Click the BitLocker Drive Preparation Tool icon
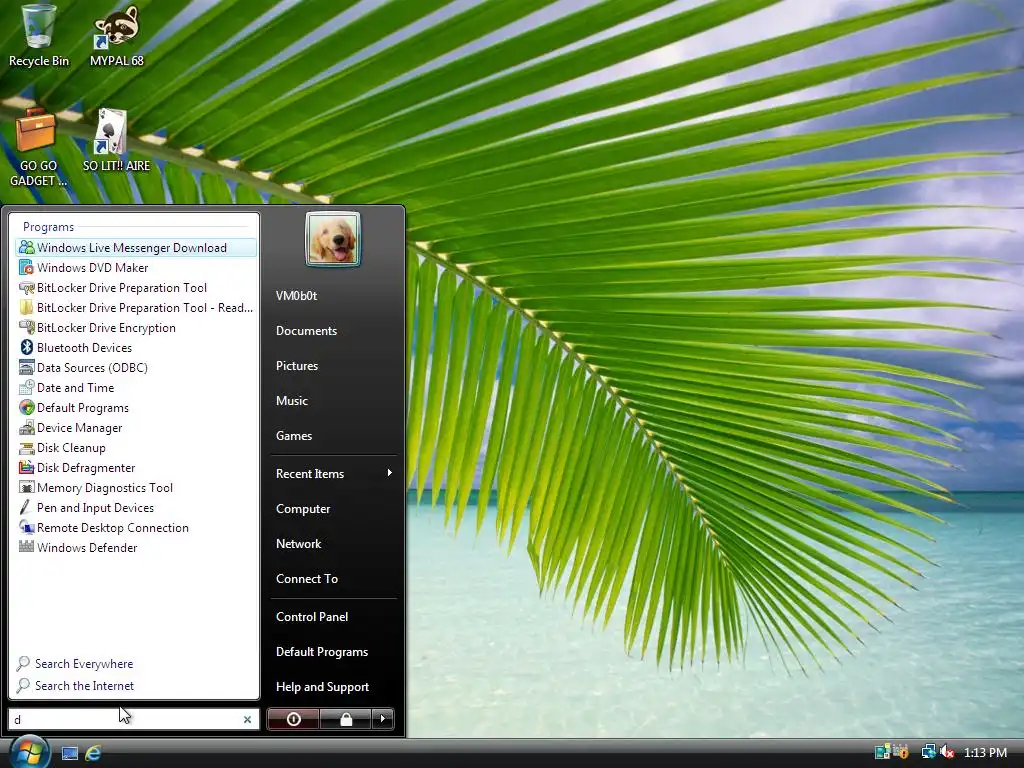The image size is (1024, 768). tap(26, 287)
